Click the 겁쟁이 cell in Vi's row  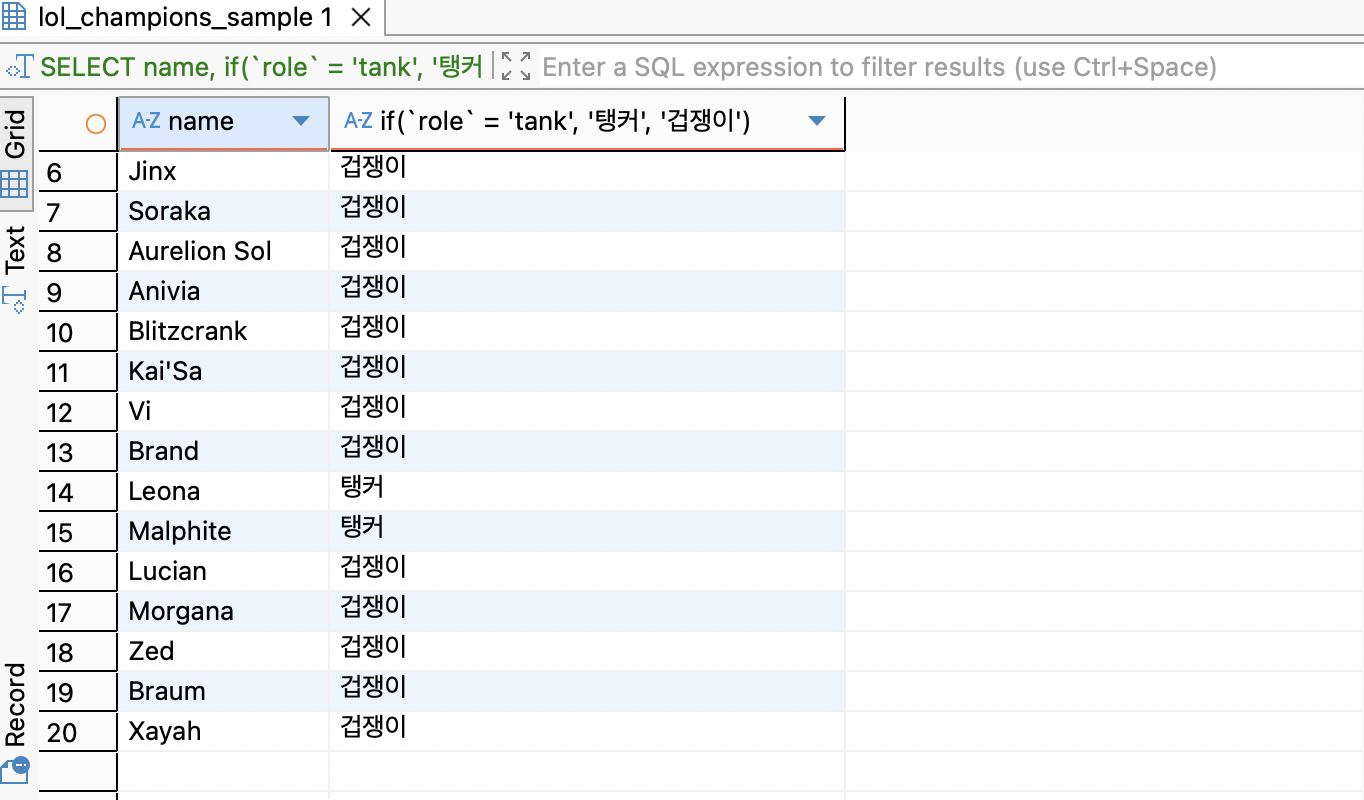(x=587, y=411)
